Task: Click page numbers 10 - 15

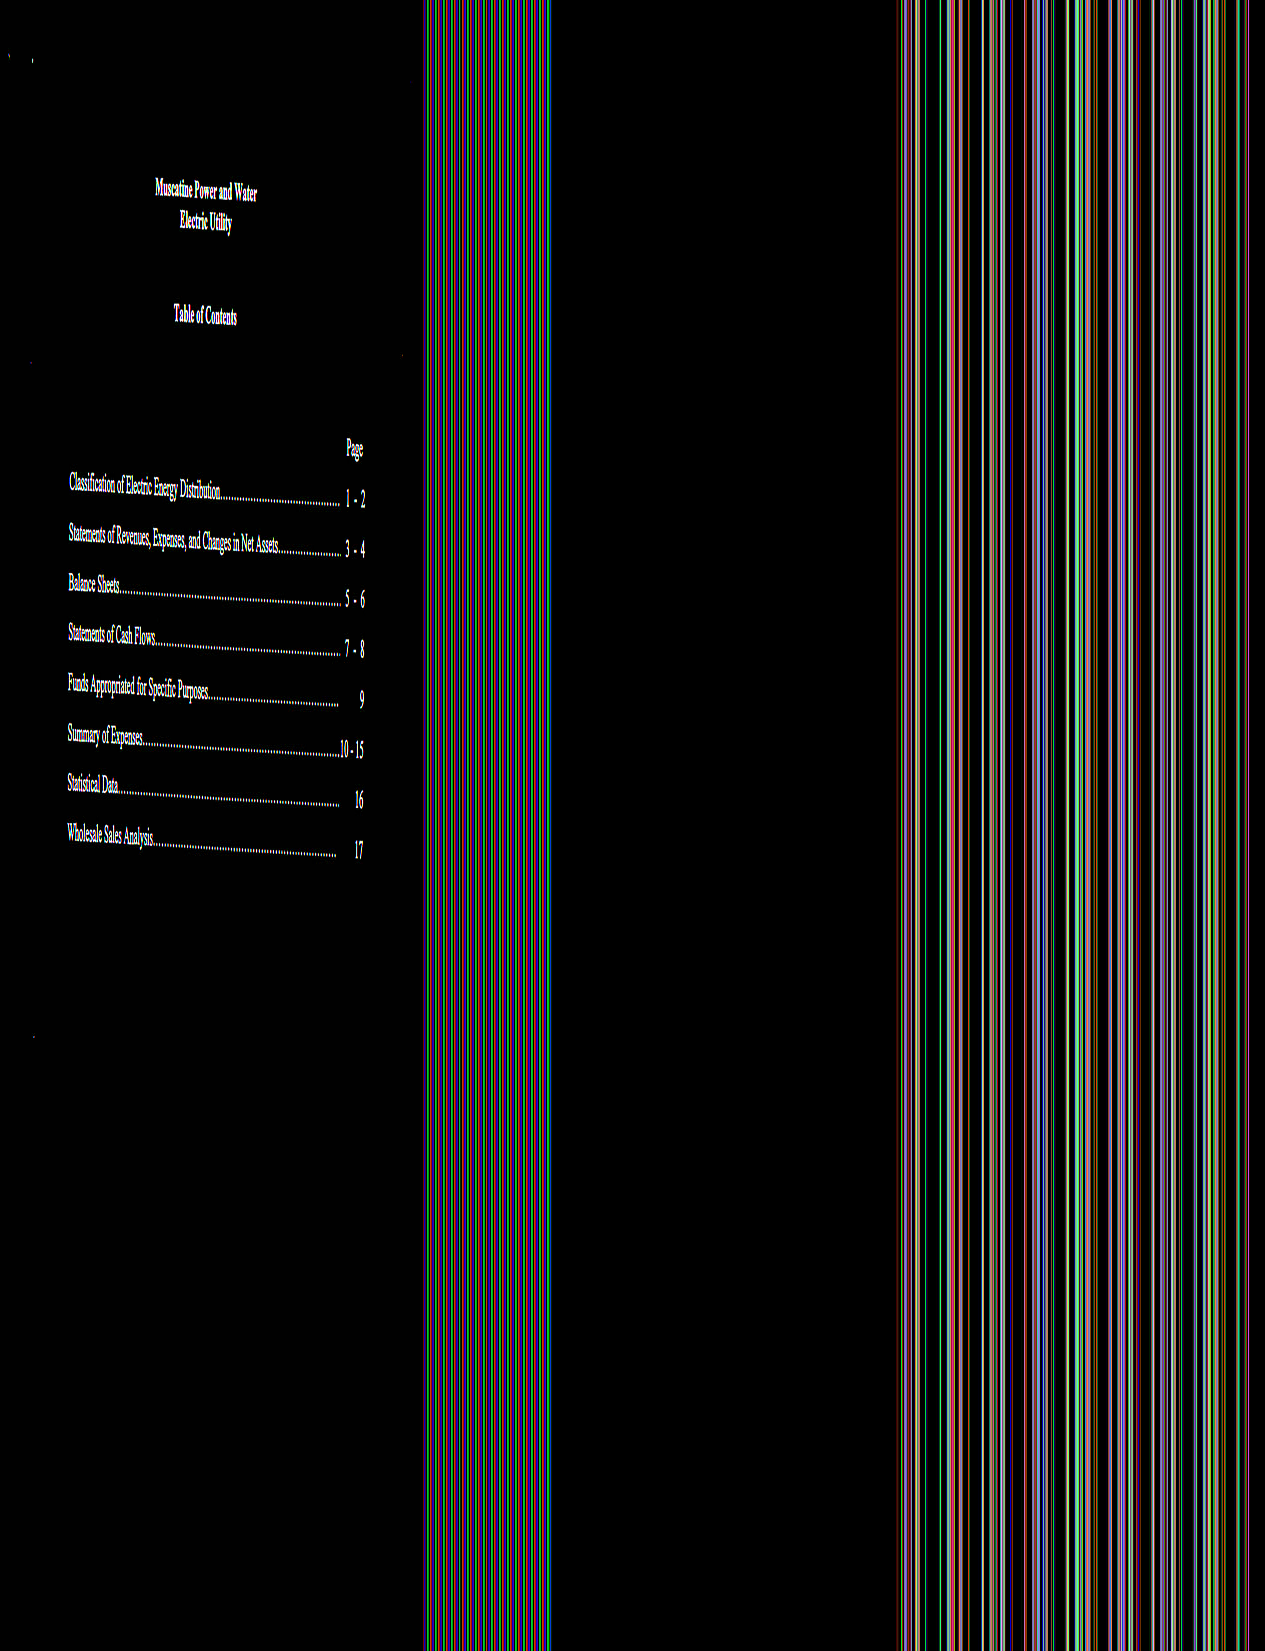Action: click(352, 750)
